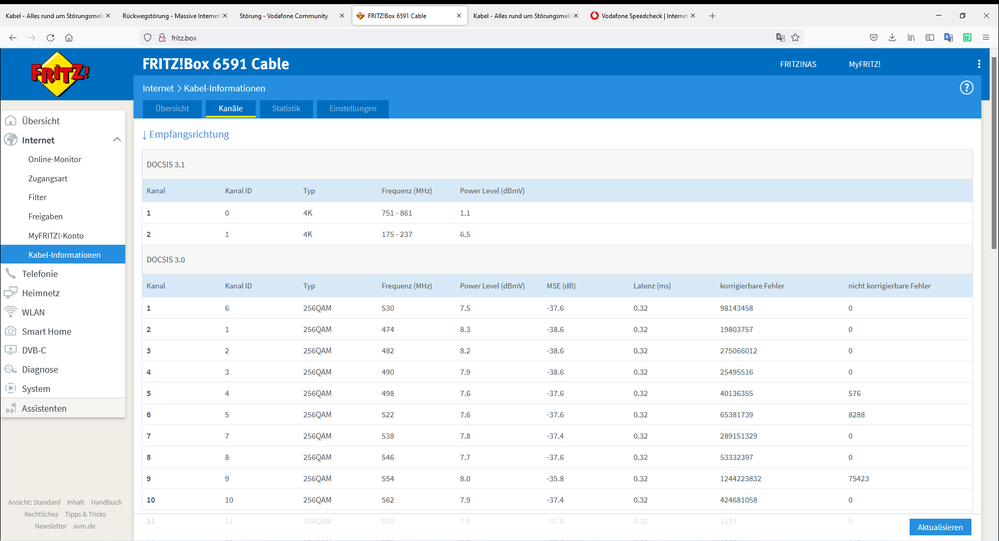Open the help question mark icon
999x541 pixels.
click(967, 88)
